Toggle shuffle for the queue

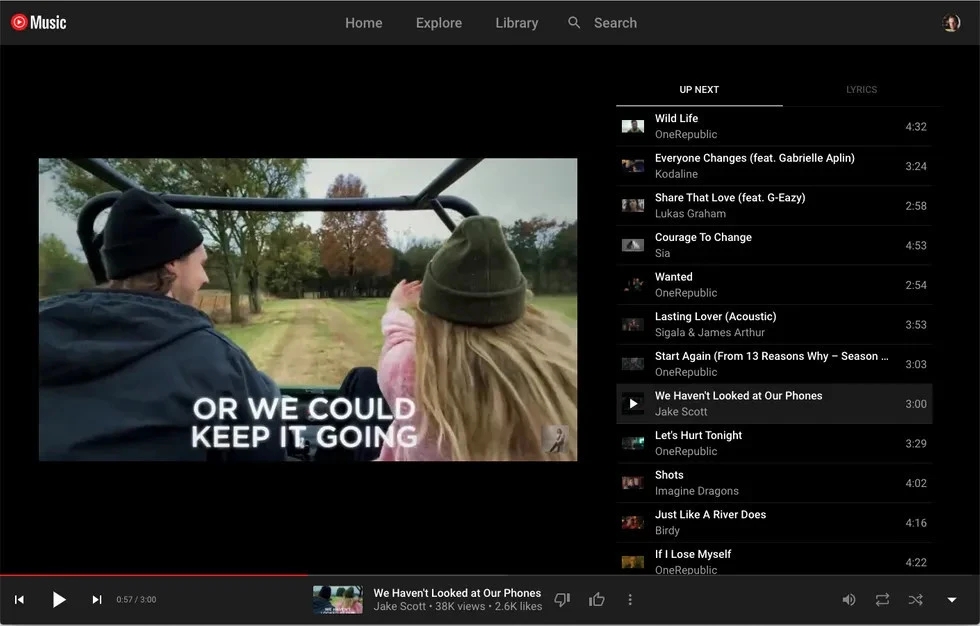[x=915, y=600]
